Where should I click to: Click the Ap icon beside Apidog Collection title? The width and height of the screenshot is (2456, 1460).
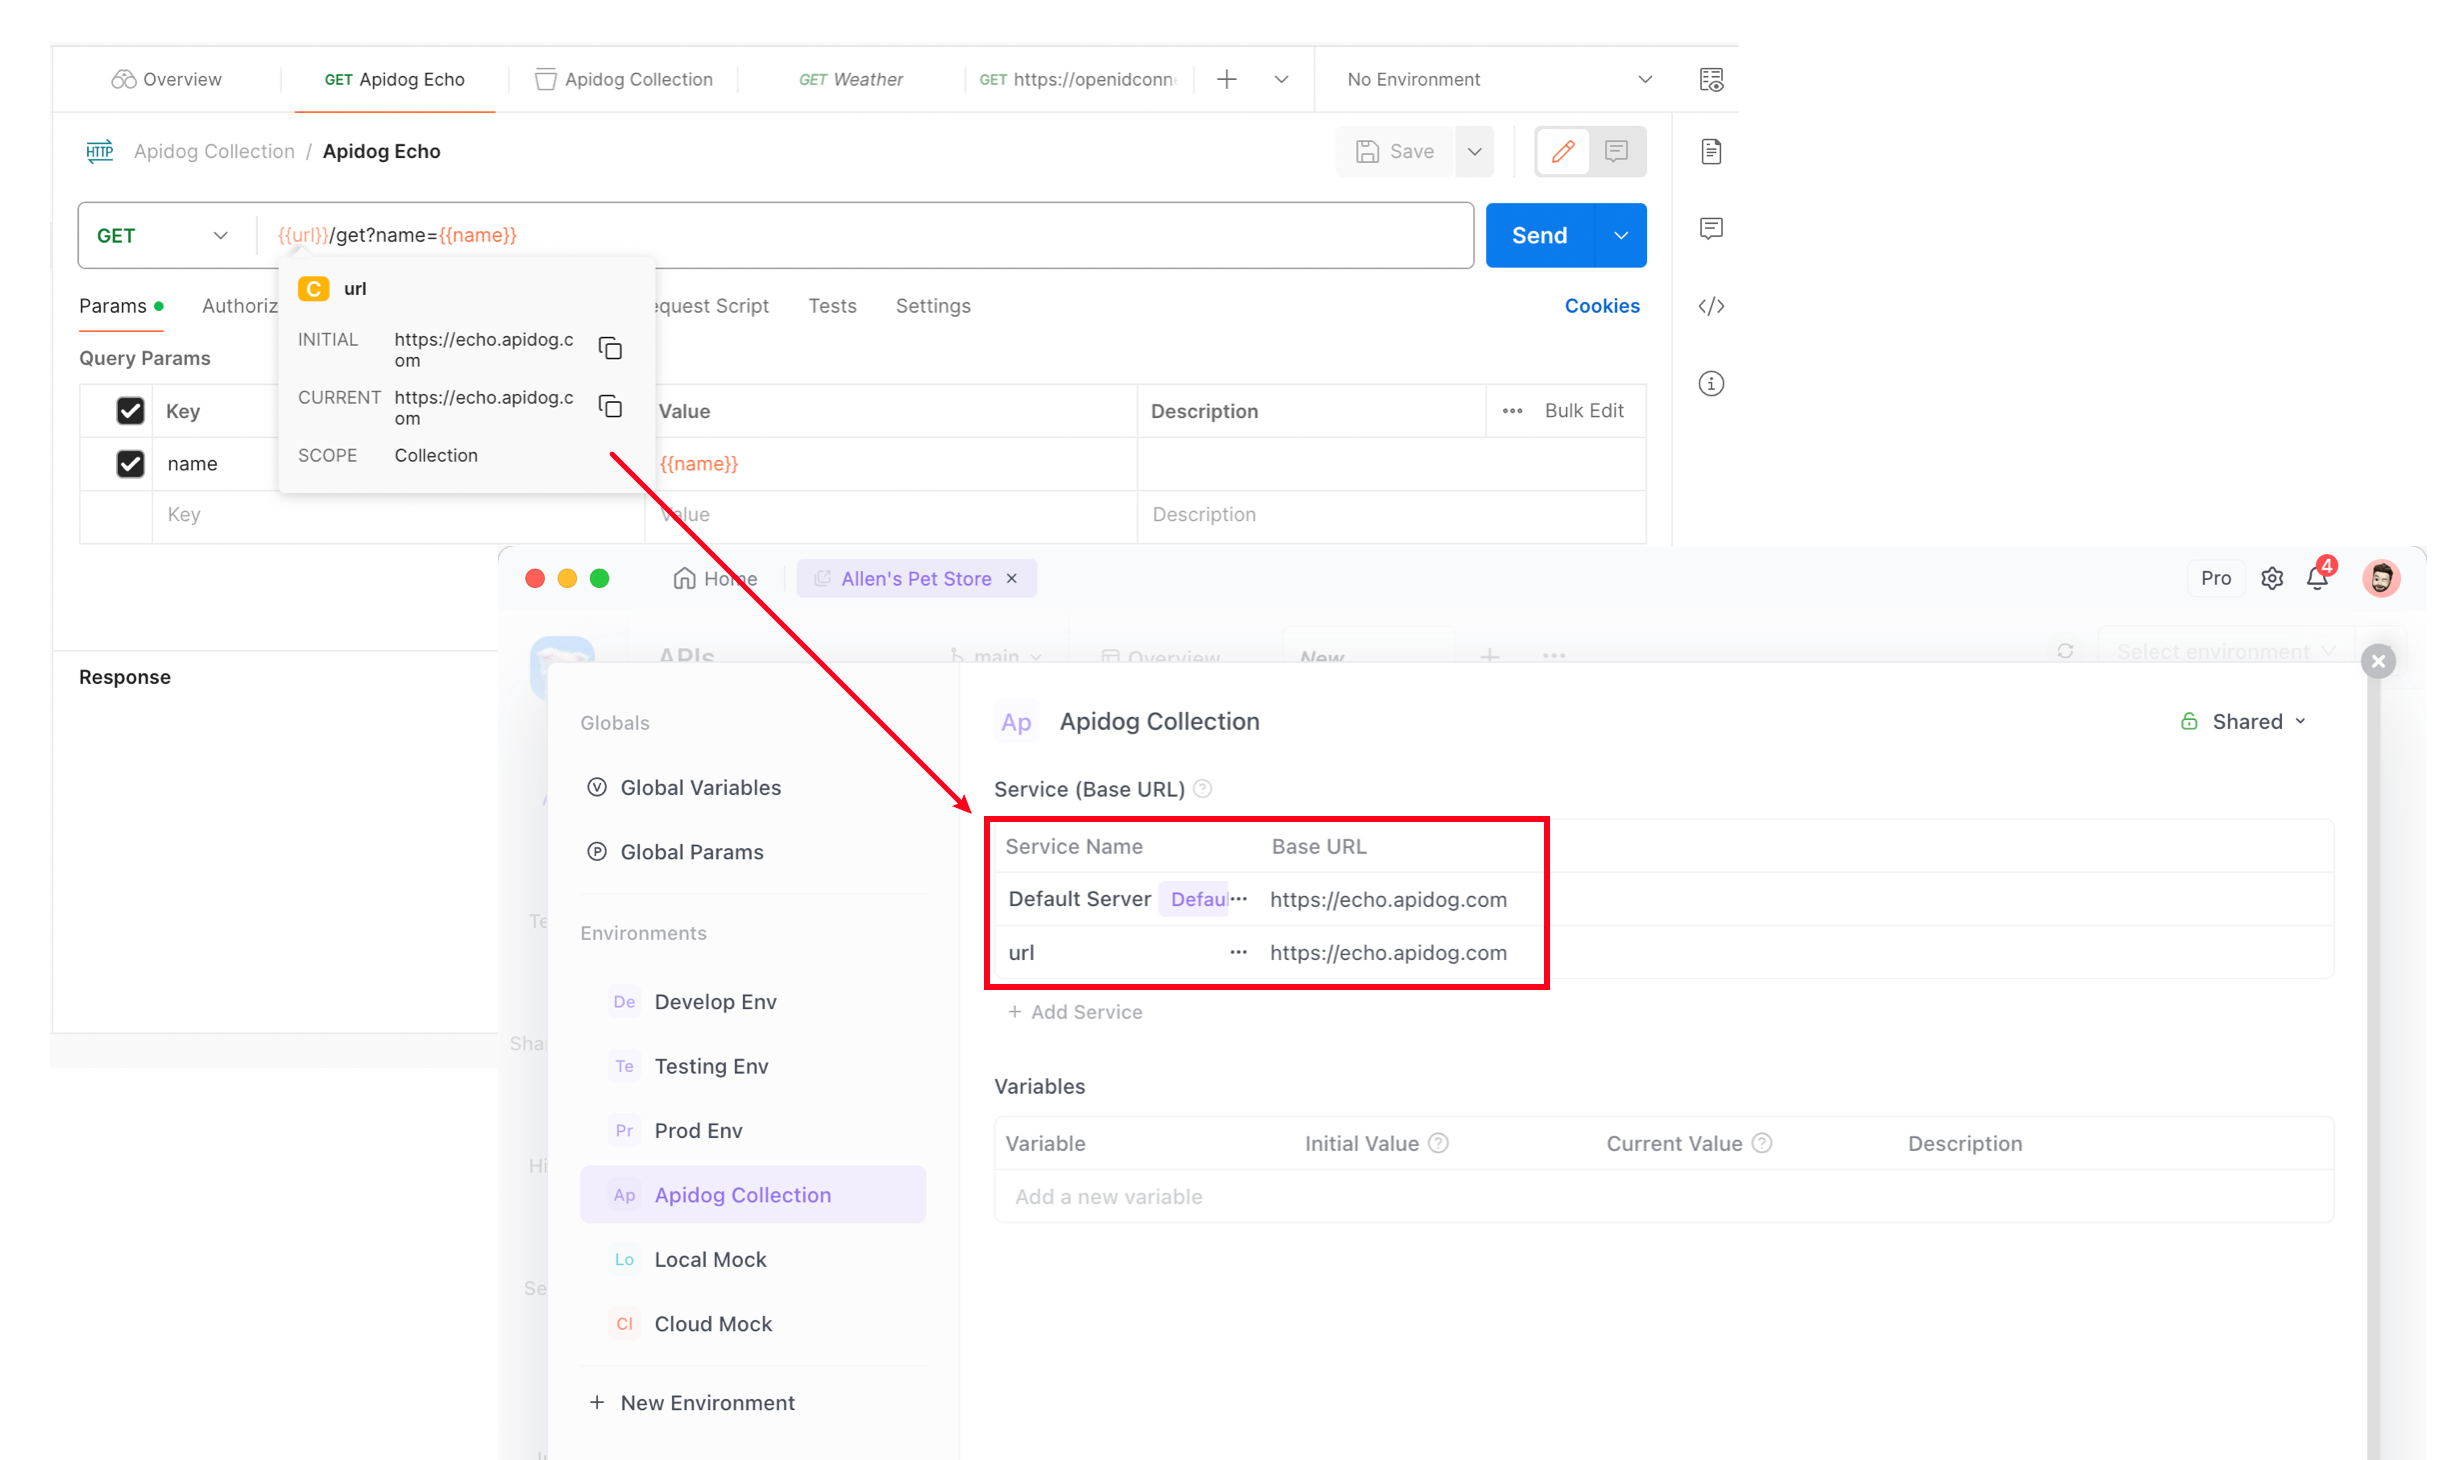pos(1016,722)
